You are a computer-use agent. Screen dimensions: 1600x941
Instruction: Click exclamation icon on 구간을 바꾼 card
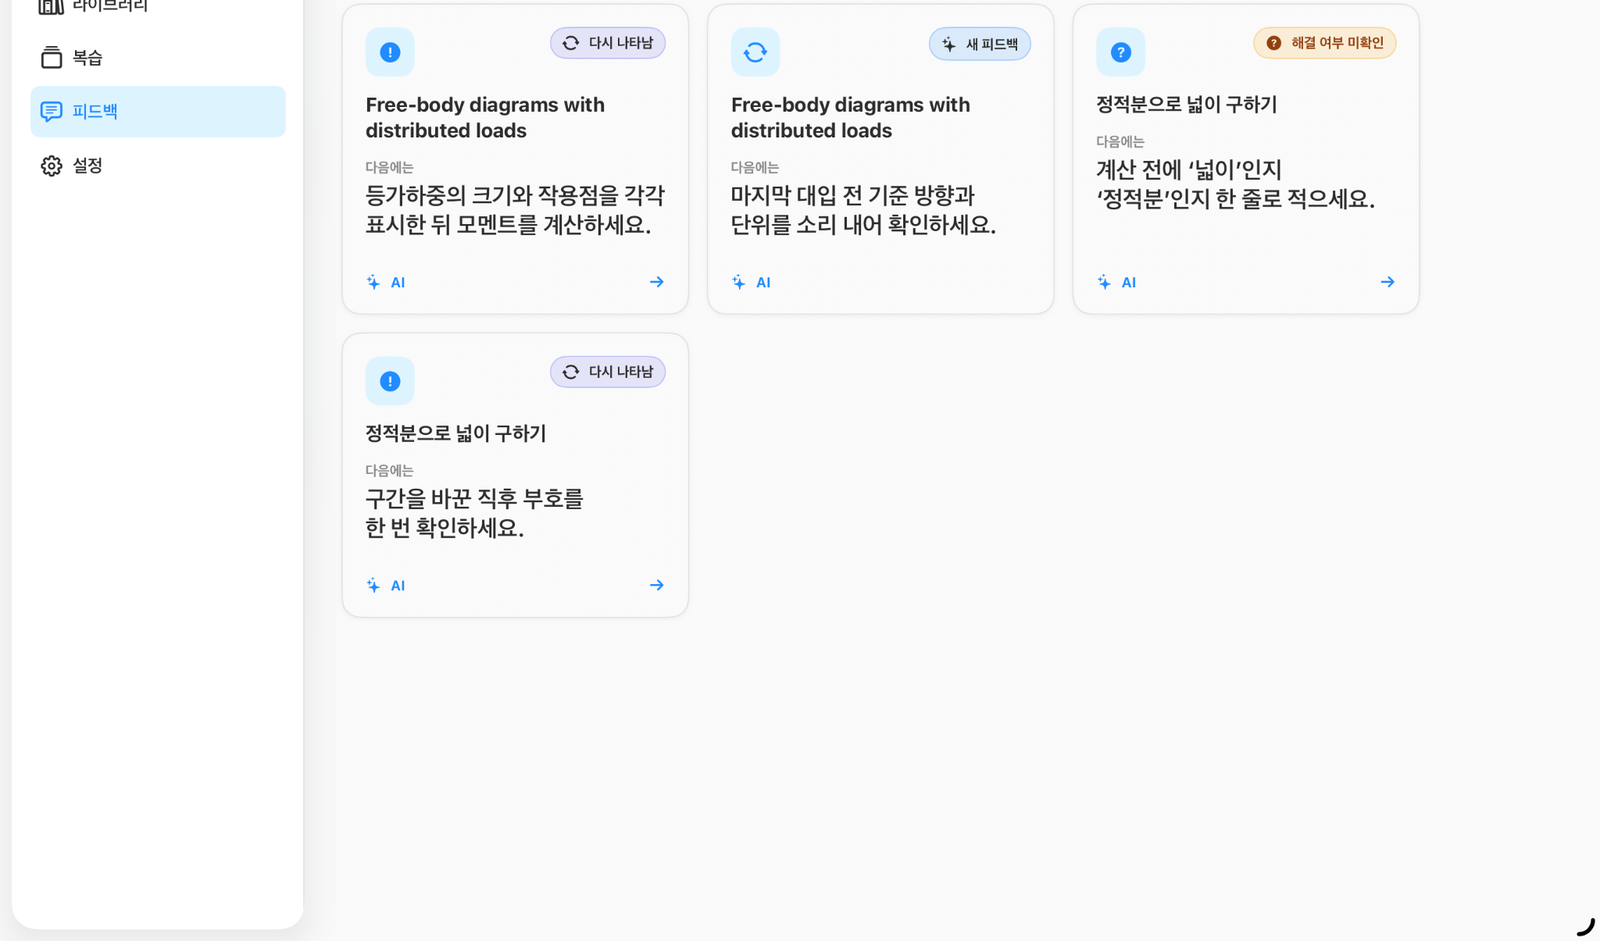390,381
